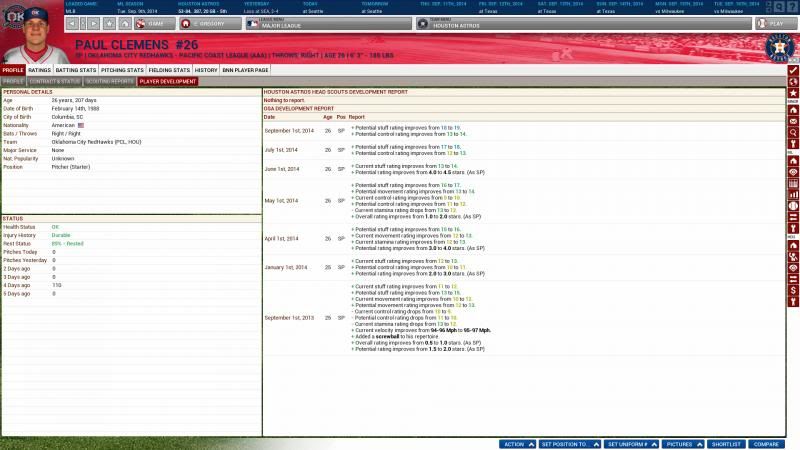Open the mail envelope icon in sidebar
The height and width of the screenshot is (450, 800).
(x=793, y=121)
